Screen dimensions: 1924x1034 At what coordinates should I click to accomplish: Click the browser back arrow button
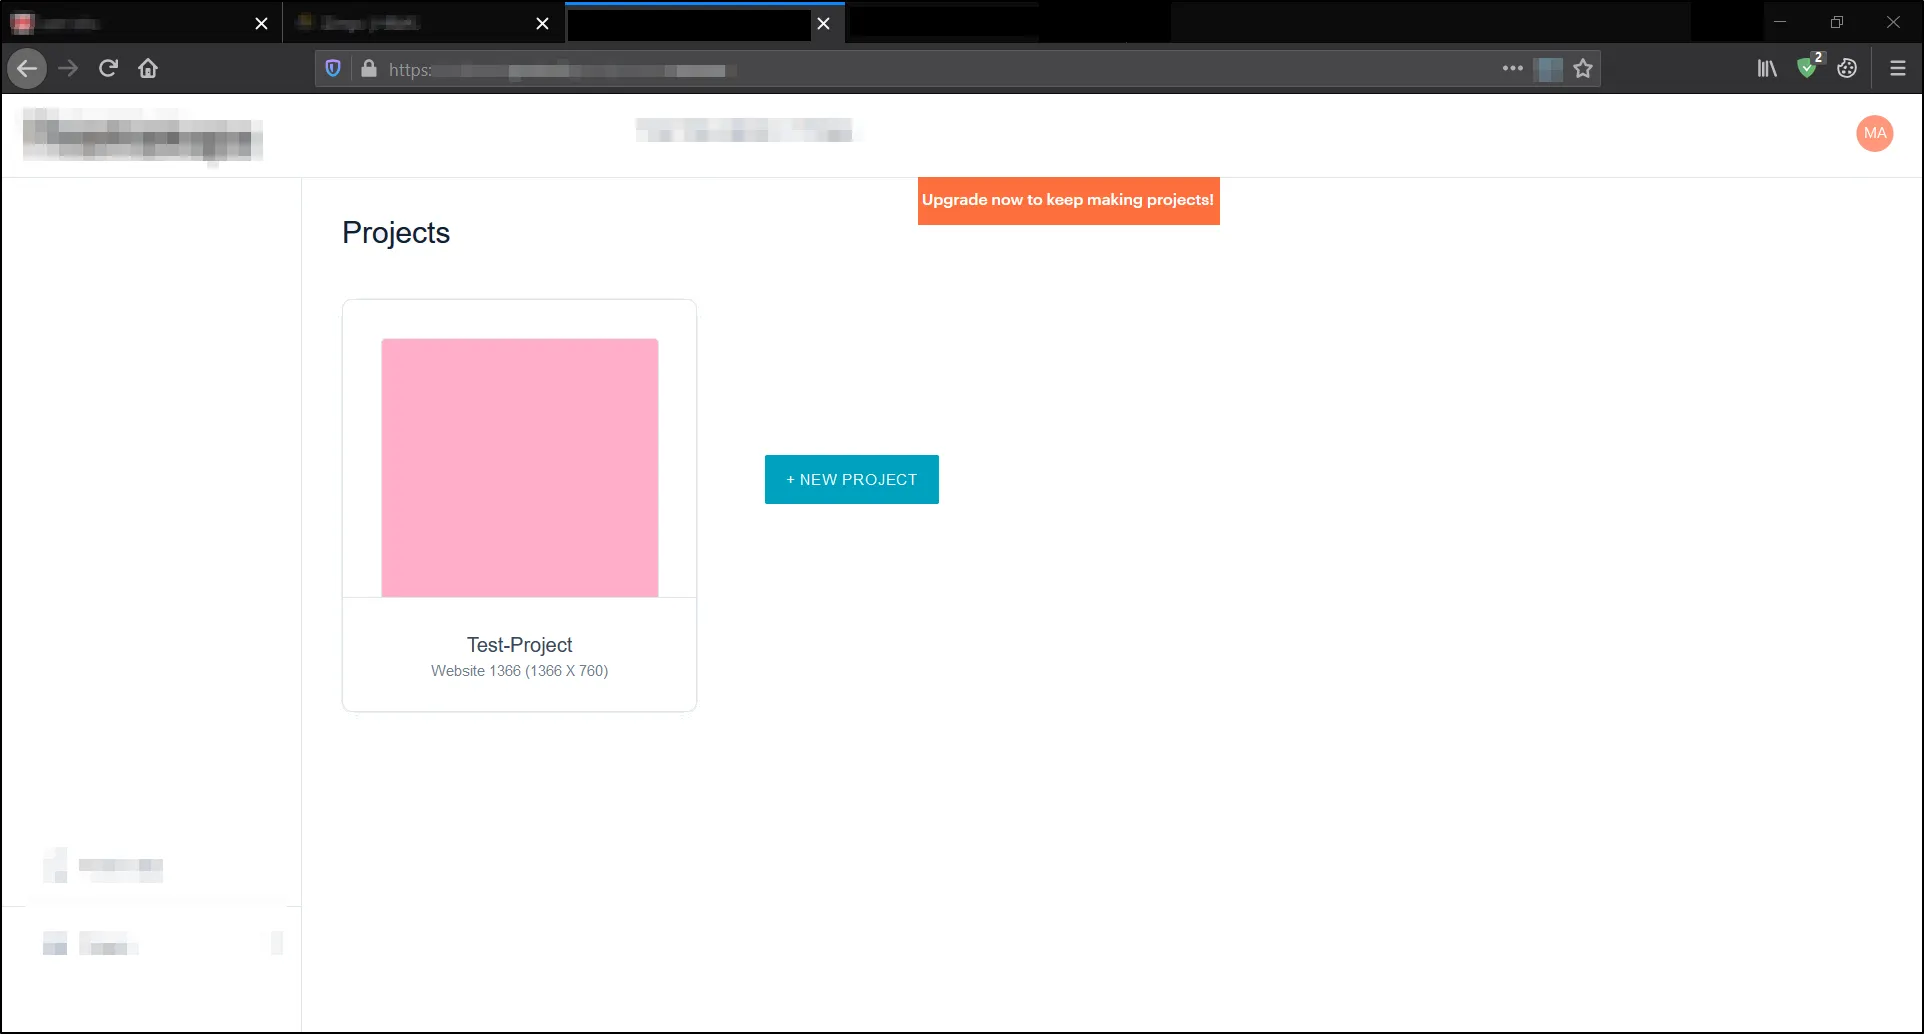pos(27,69)
